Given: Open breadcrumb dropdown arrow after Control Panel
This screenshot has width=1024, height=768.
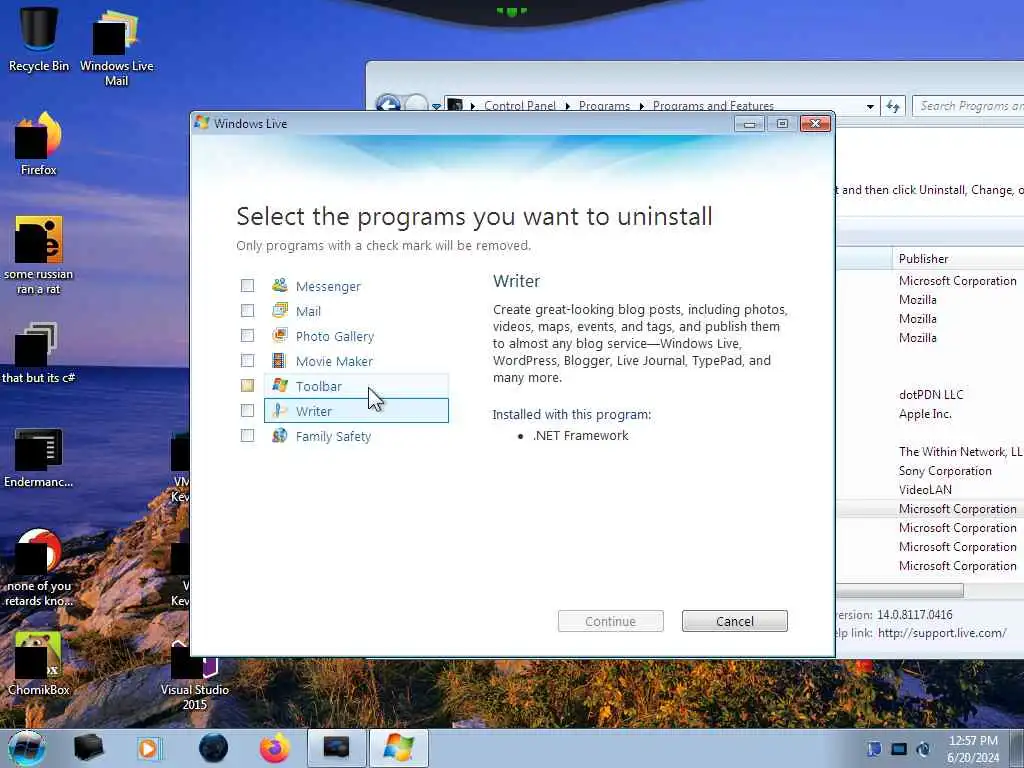Looking at the screenshot, I should click(567, 106).
